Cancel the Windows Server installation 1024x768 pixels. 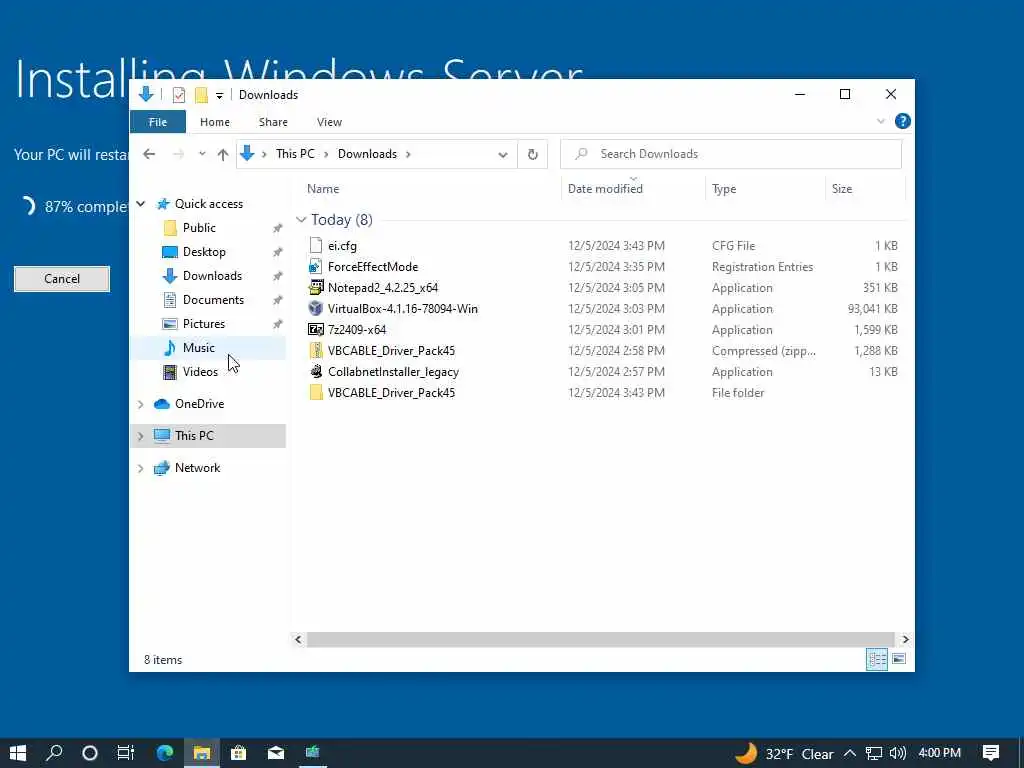[62, 279]
